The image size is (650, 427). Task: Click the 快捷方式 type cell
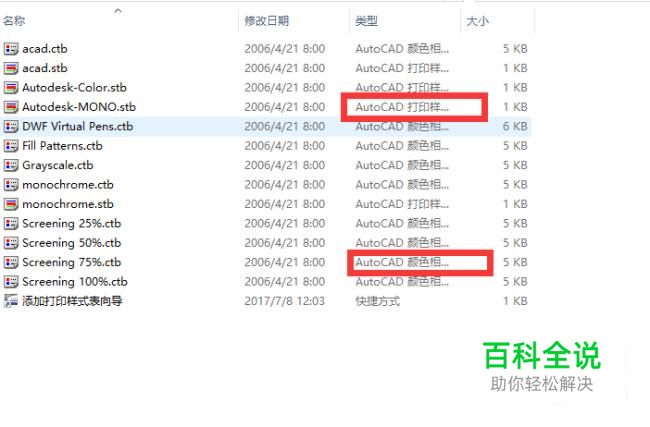click(378, 301)
